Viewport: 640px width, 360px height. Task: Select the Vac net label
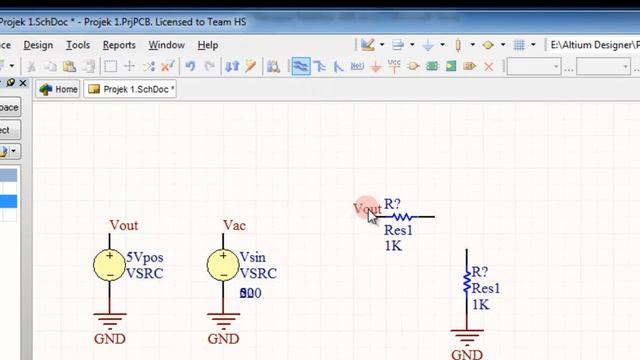click(234, 225)
